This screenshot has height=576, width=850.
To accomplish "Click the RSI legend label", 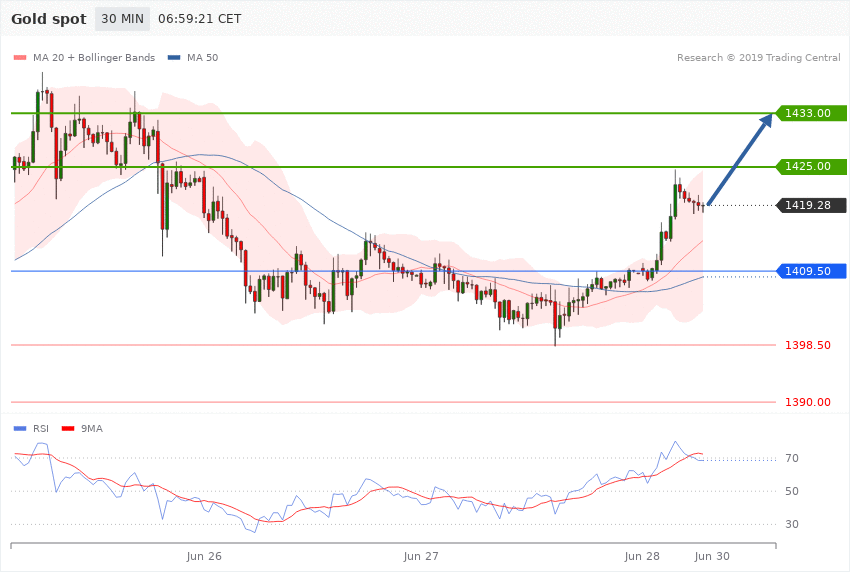I will tap(41, 429).
